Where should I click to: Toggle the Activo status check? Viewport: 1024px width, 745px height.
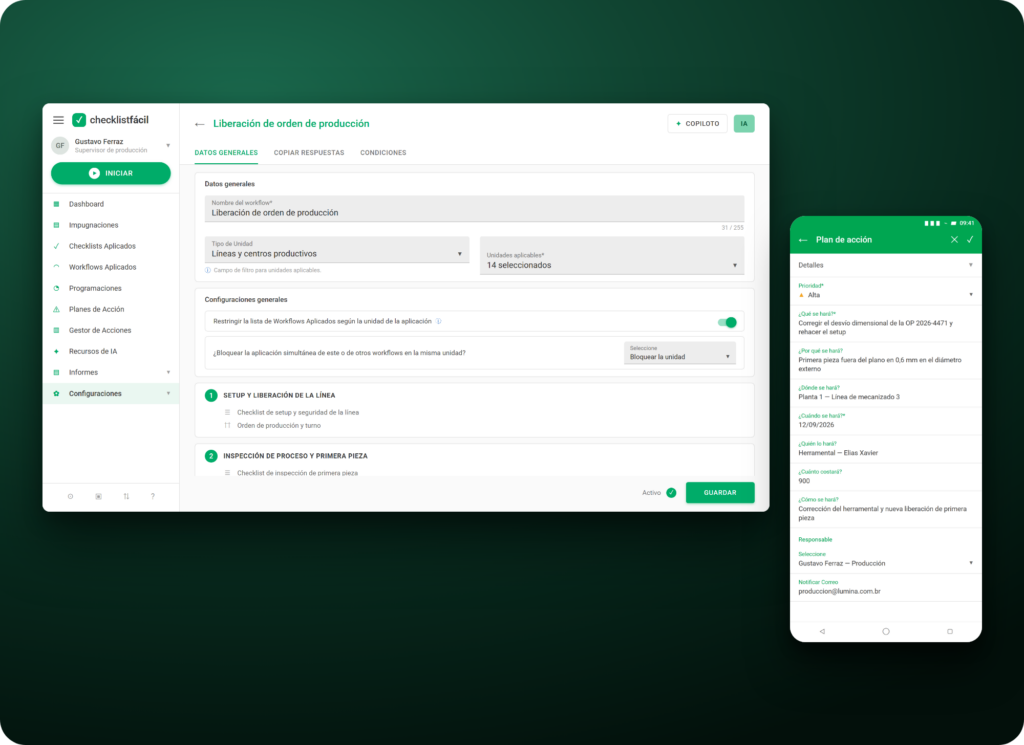pyautogui.click(x=671, y=493)
